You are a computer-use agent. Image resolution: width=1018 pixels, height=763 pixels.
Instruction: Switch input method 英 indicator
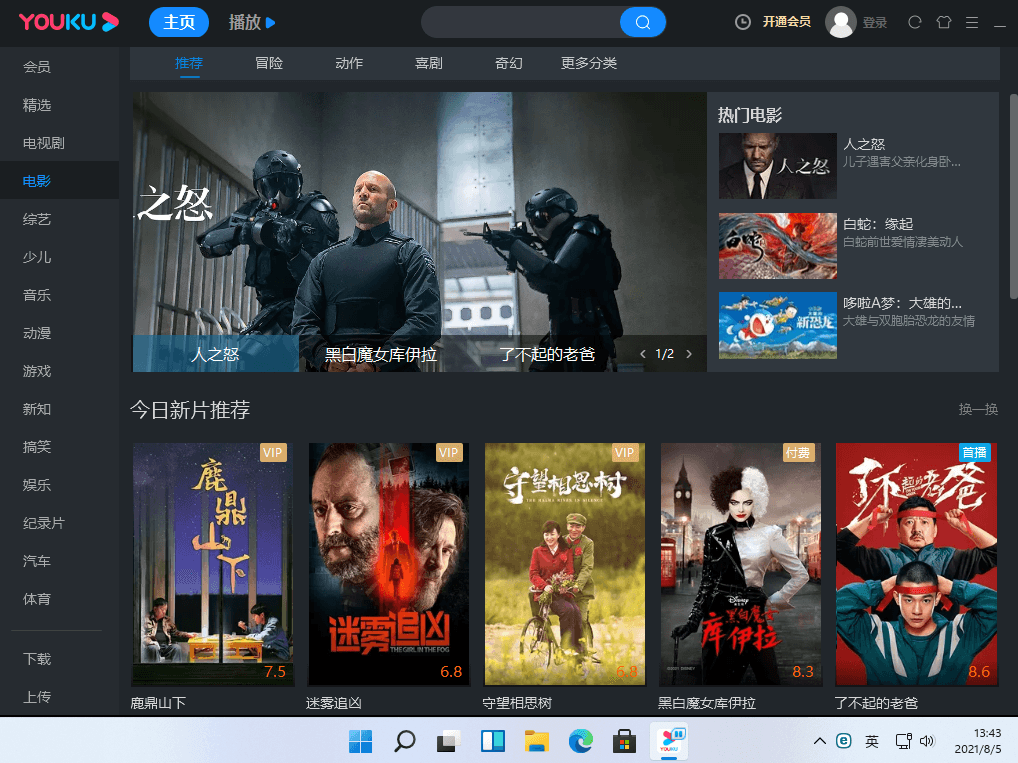[872, 741]
